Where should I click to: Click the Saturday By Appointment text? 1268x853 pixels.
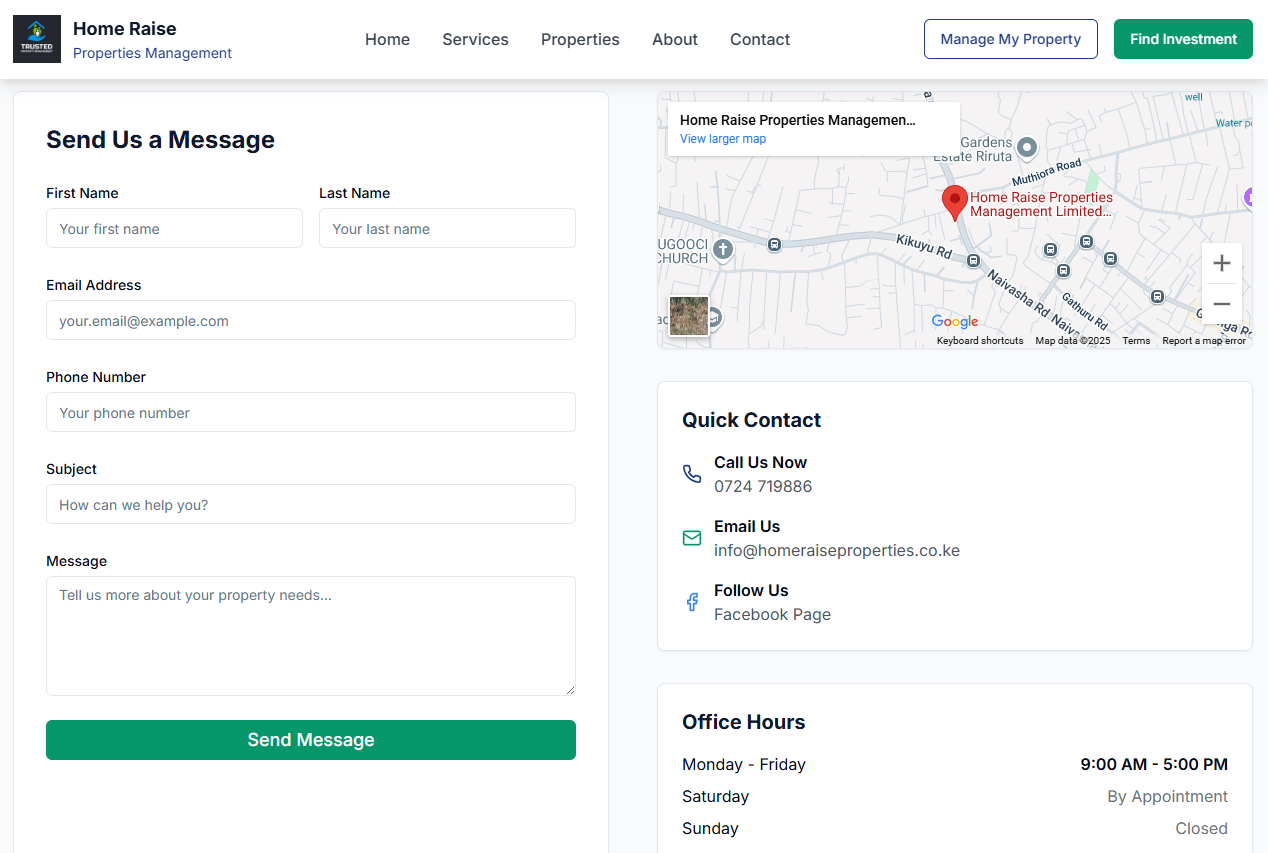point(1167,796)
